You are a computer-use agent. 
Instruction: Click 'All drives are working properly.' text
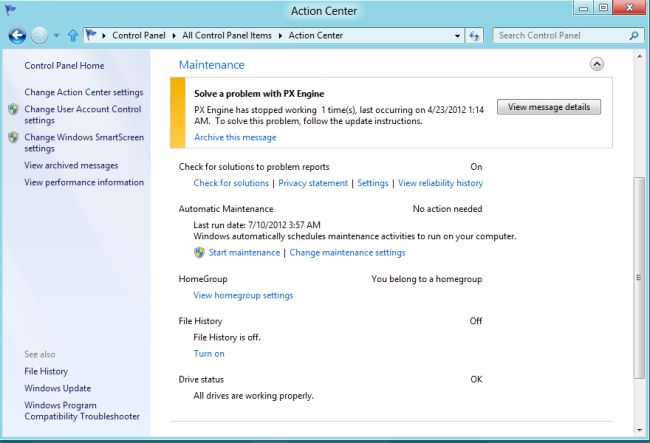[253, 396]
